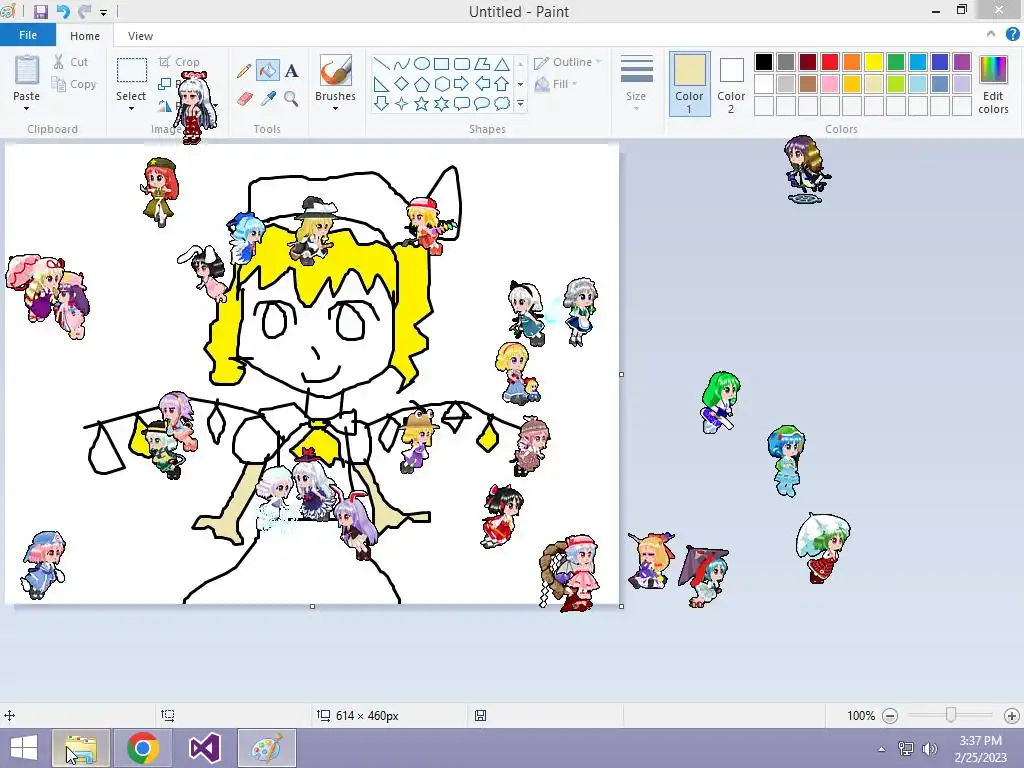Pick the black color swatch
This screenshot has width=1024, height=768.
point(763,62)
